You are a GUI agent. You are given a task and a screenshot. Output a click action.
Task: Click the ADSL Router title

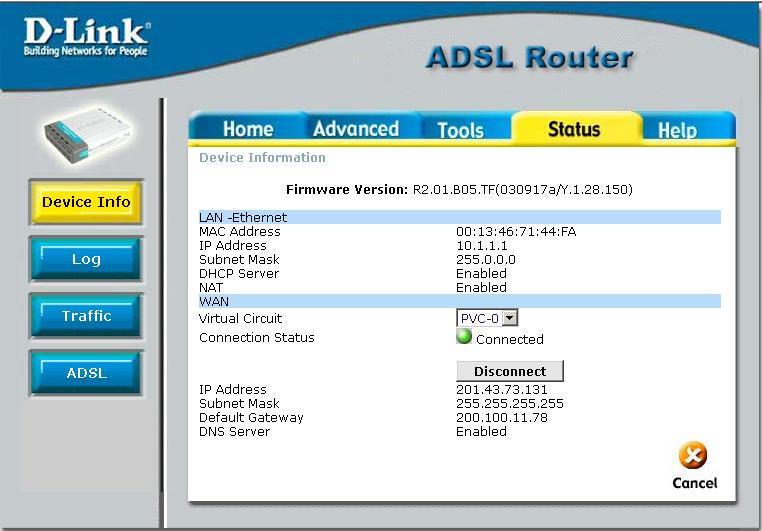(x=530, y=57)
